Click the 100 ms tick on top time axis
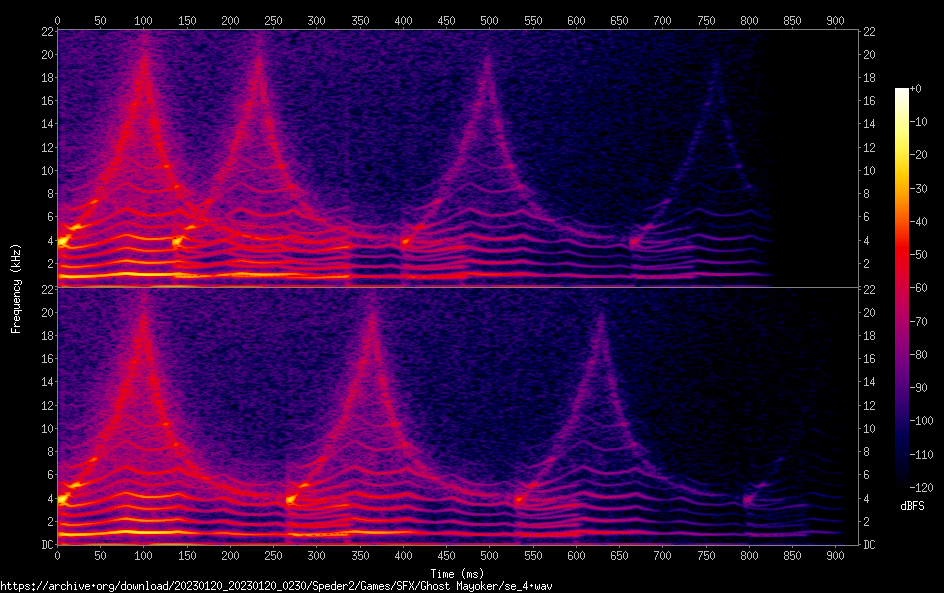The width and height of the screenshot is (944, 593). pos(144,19)
